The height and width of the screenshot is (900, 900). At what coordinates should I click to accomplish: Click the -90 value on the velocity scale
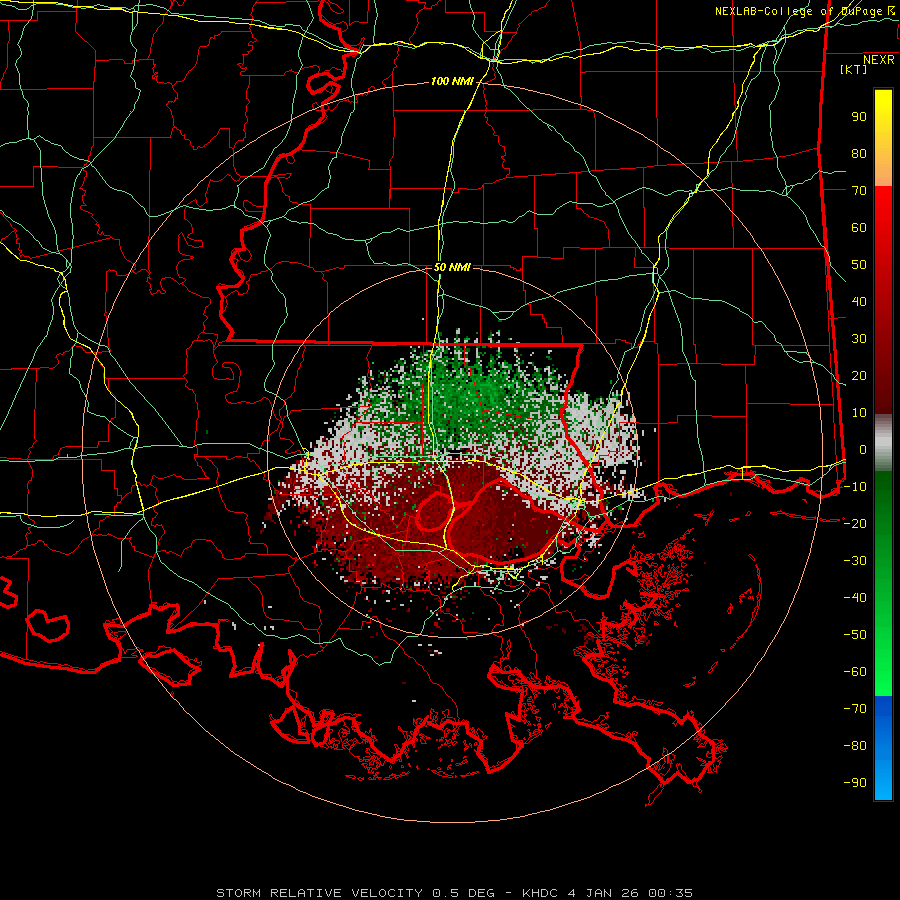[855, 783]
